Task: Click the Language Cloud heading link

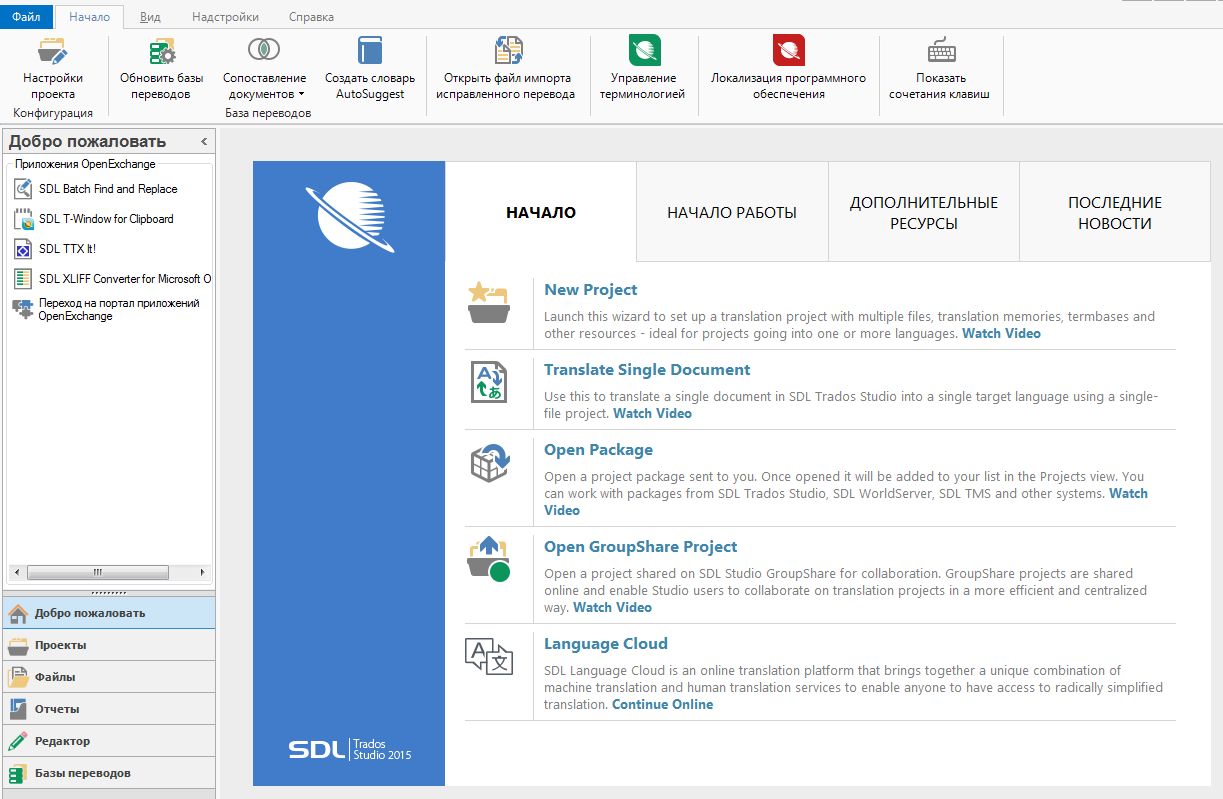Action: [606, 644]
